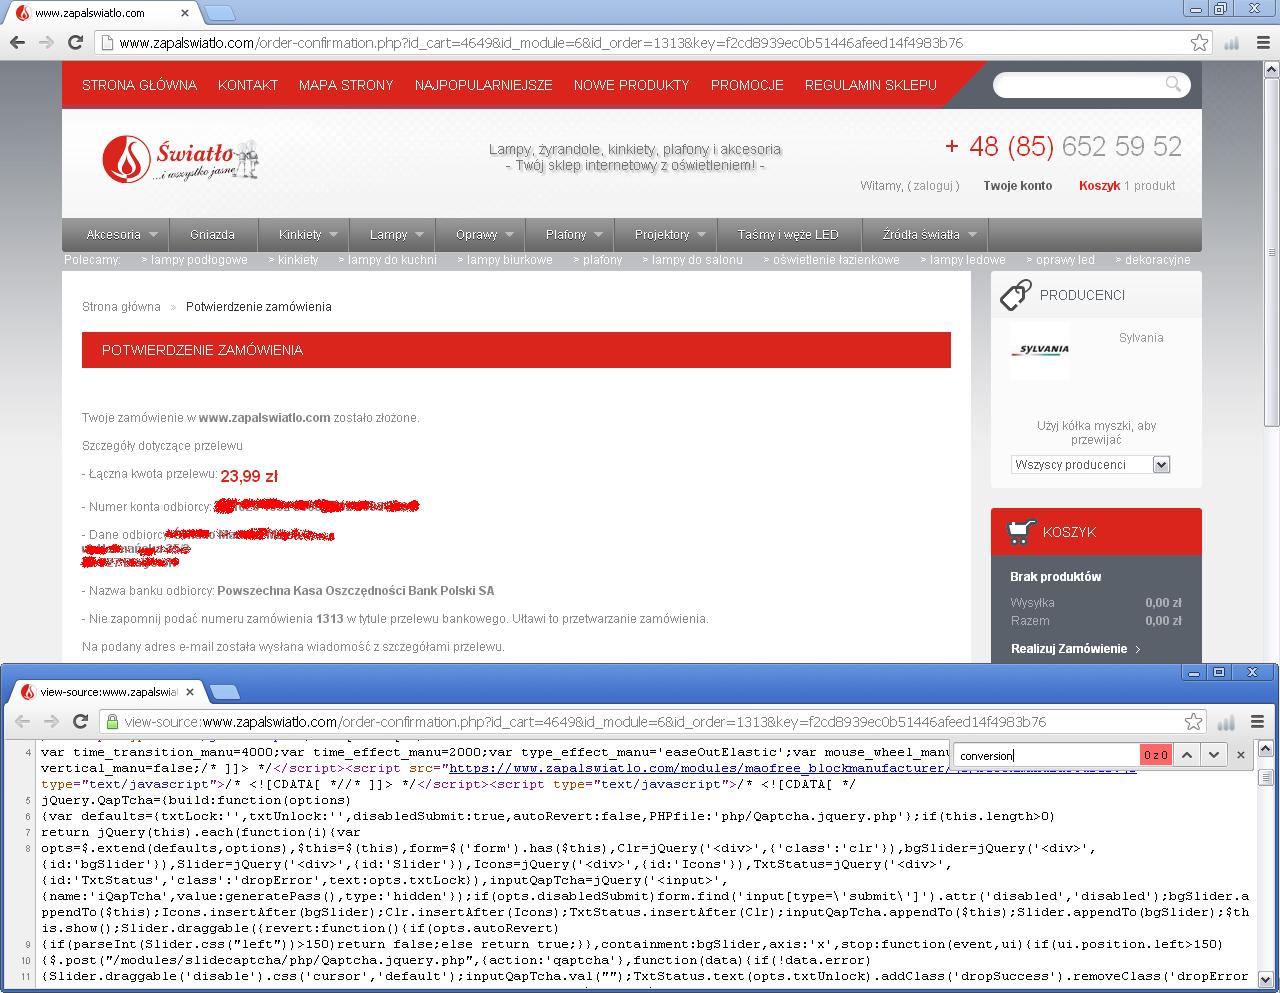This screenshot has width=1280, height=993.
Task: Expand the Kinkiety category menu
Action: [x=333, y=235]
